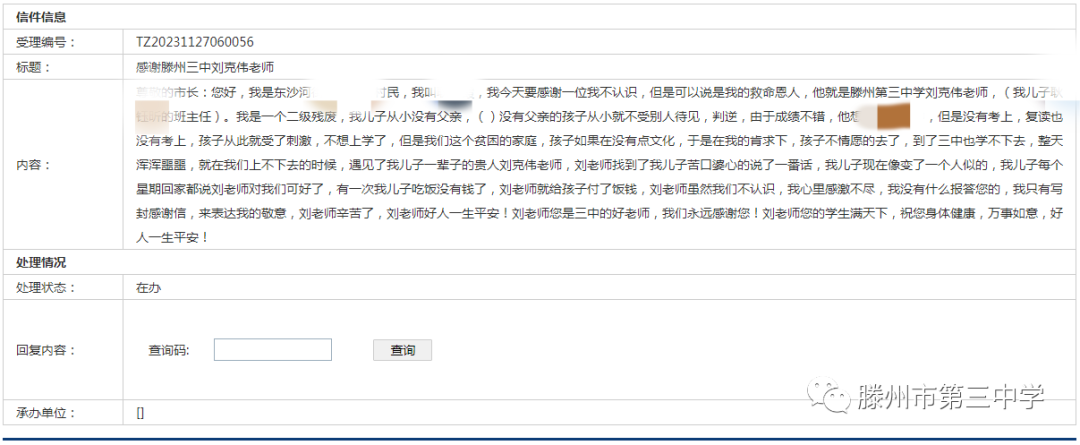Click the last content line 人一生平安！
The height and width of the screenshot is (445, 1080).
[174, 238]
